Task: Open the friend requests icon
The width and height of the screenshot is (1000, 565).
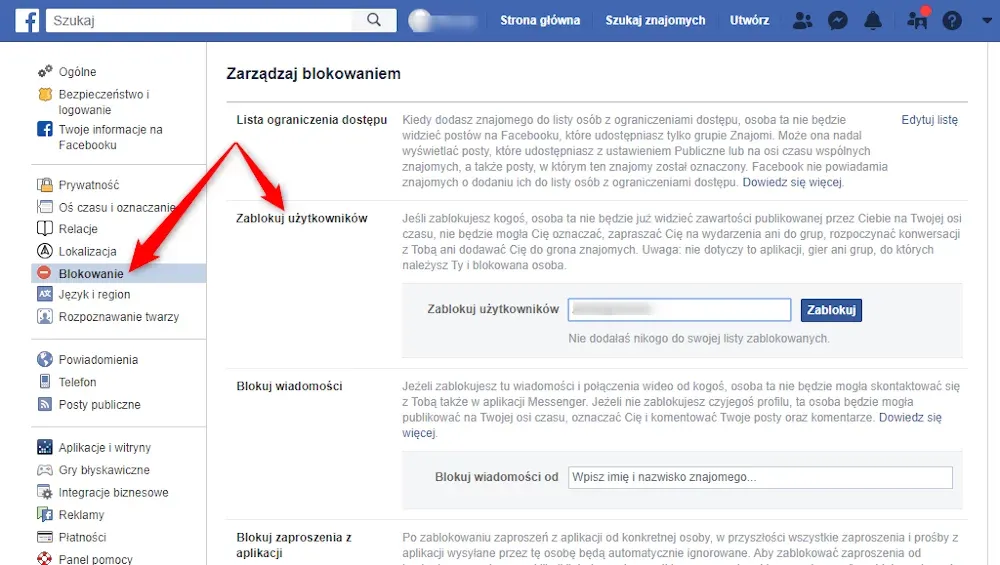Action: pos(802,21)
